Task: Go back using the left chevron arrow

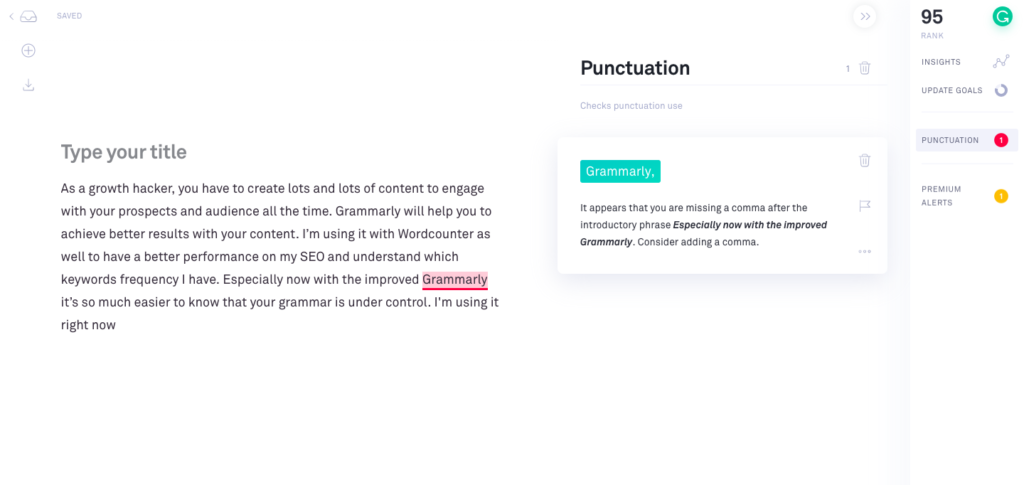Action: (11, 16)
